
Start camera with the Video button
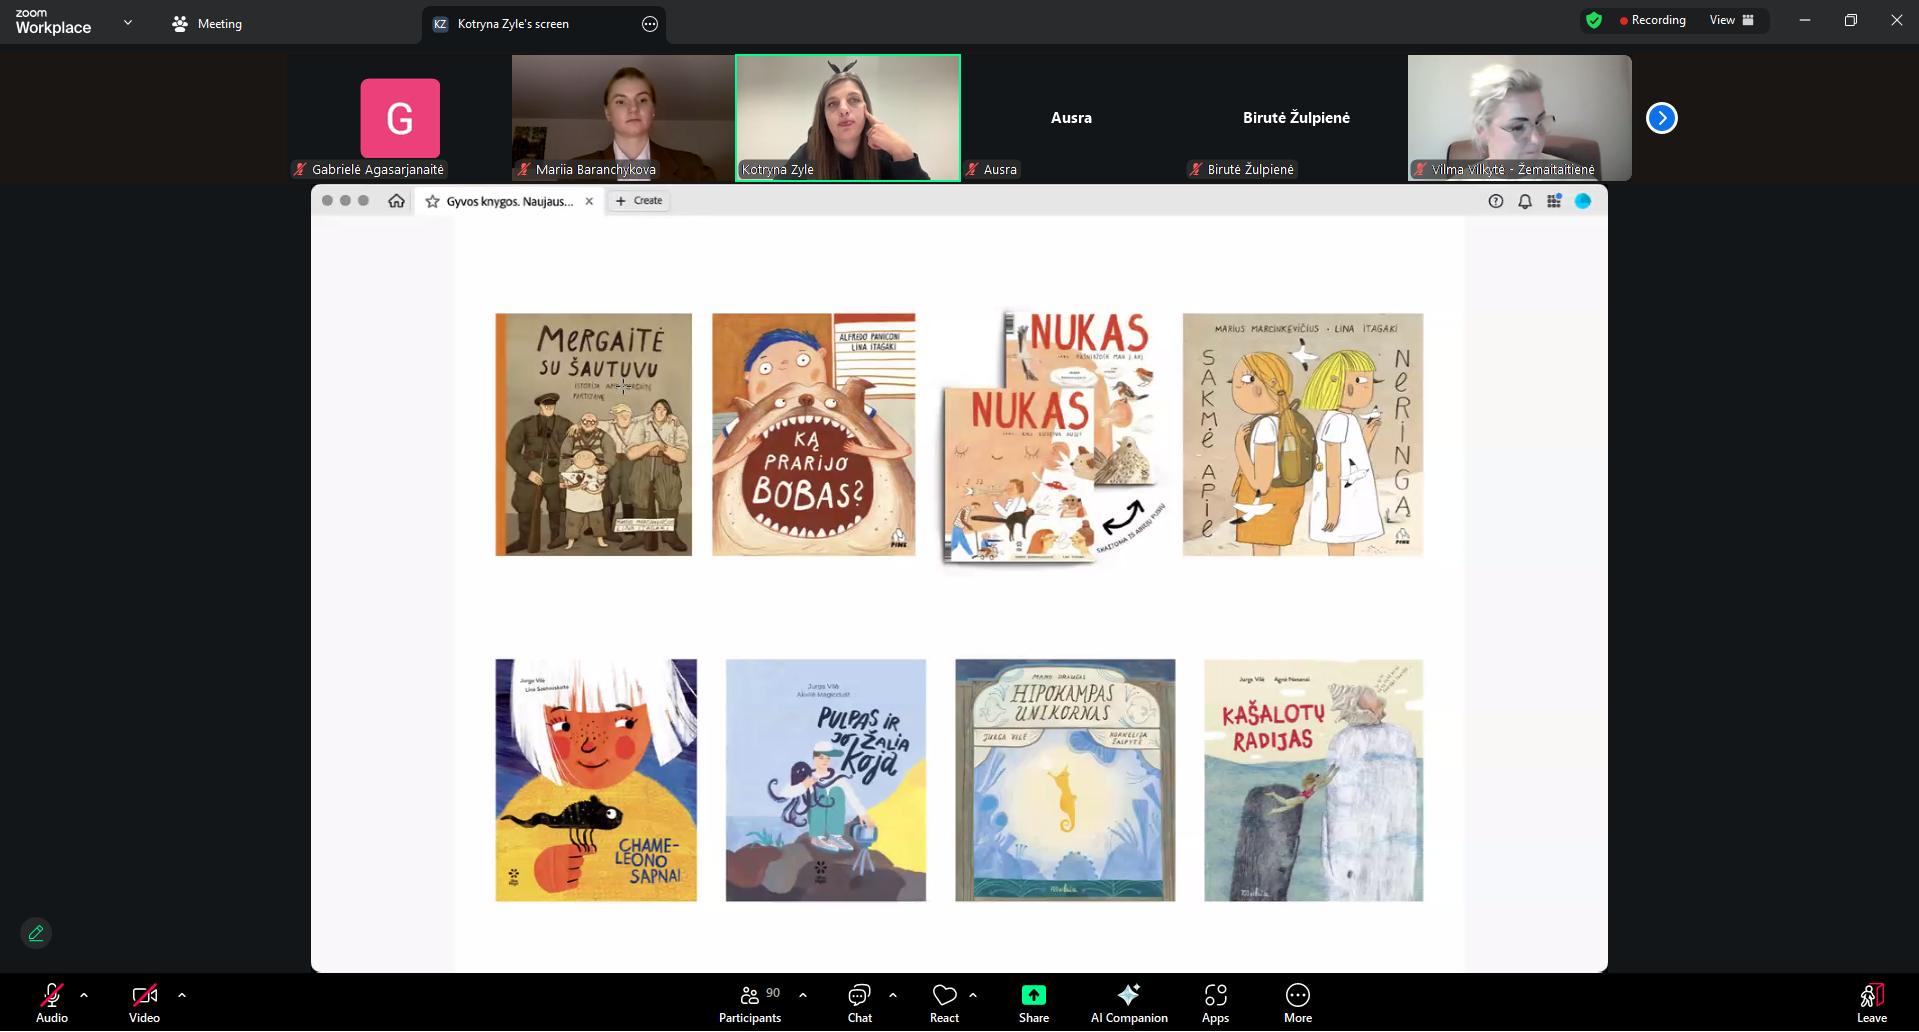click(144, 1003)
